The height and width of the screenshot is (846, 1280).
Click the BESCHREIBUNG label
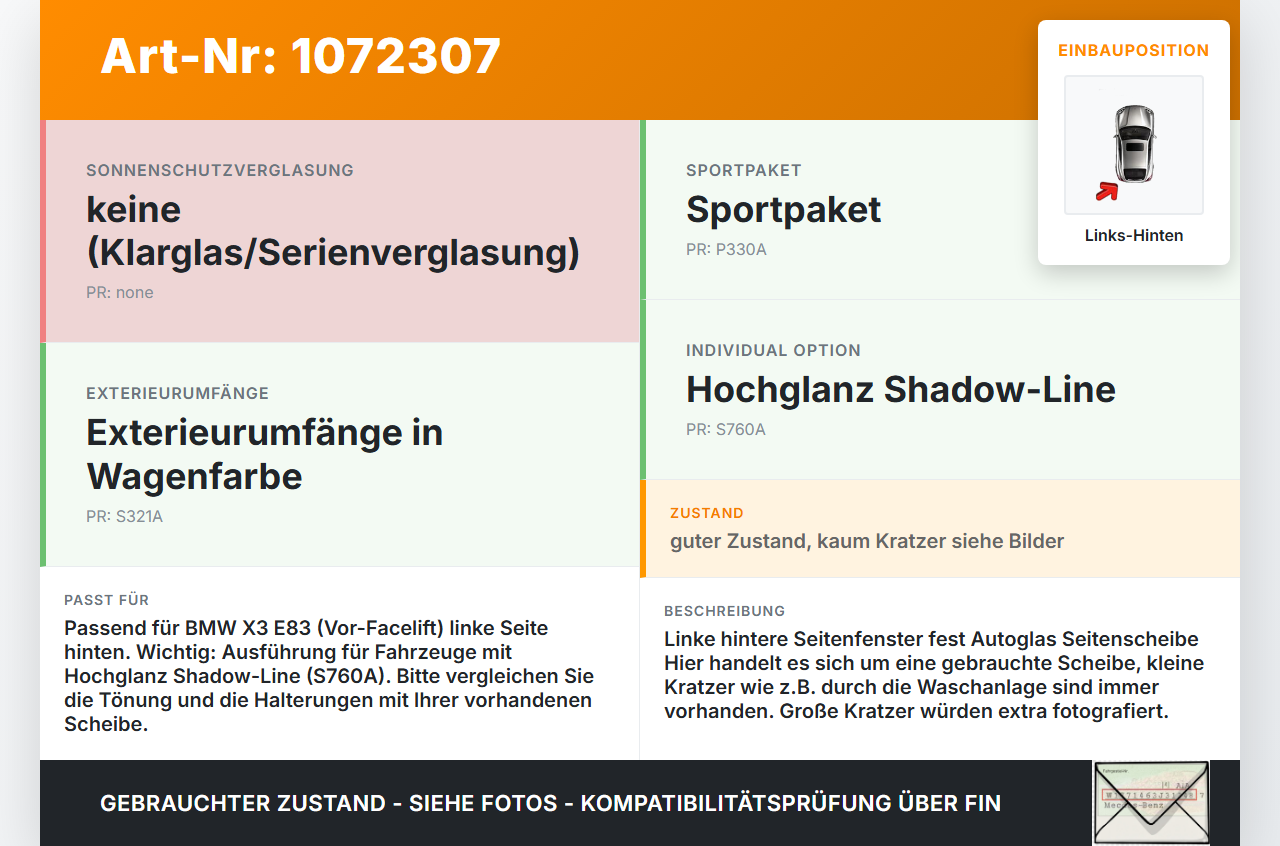pos(725,611)
